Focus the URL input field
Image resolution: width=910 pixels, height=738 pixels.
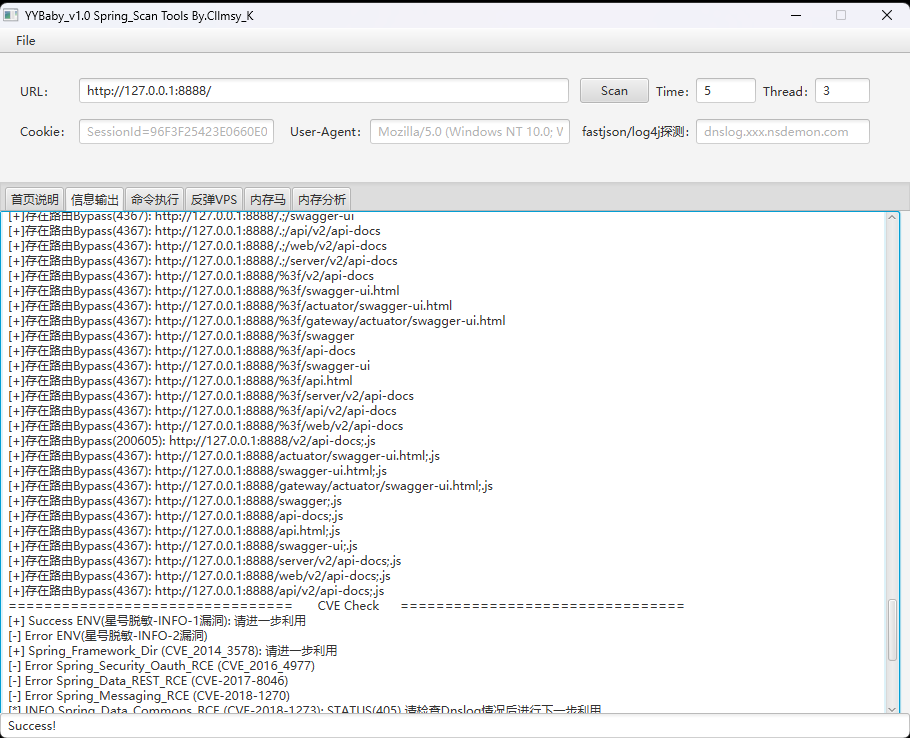(x=324, y=91)
